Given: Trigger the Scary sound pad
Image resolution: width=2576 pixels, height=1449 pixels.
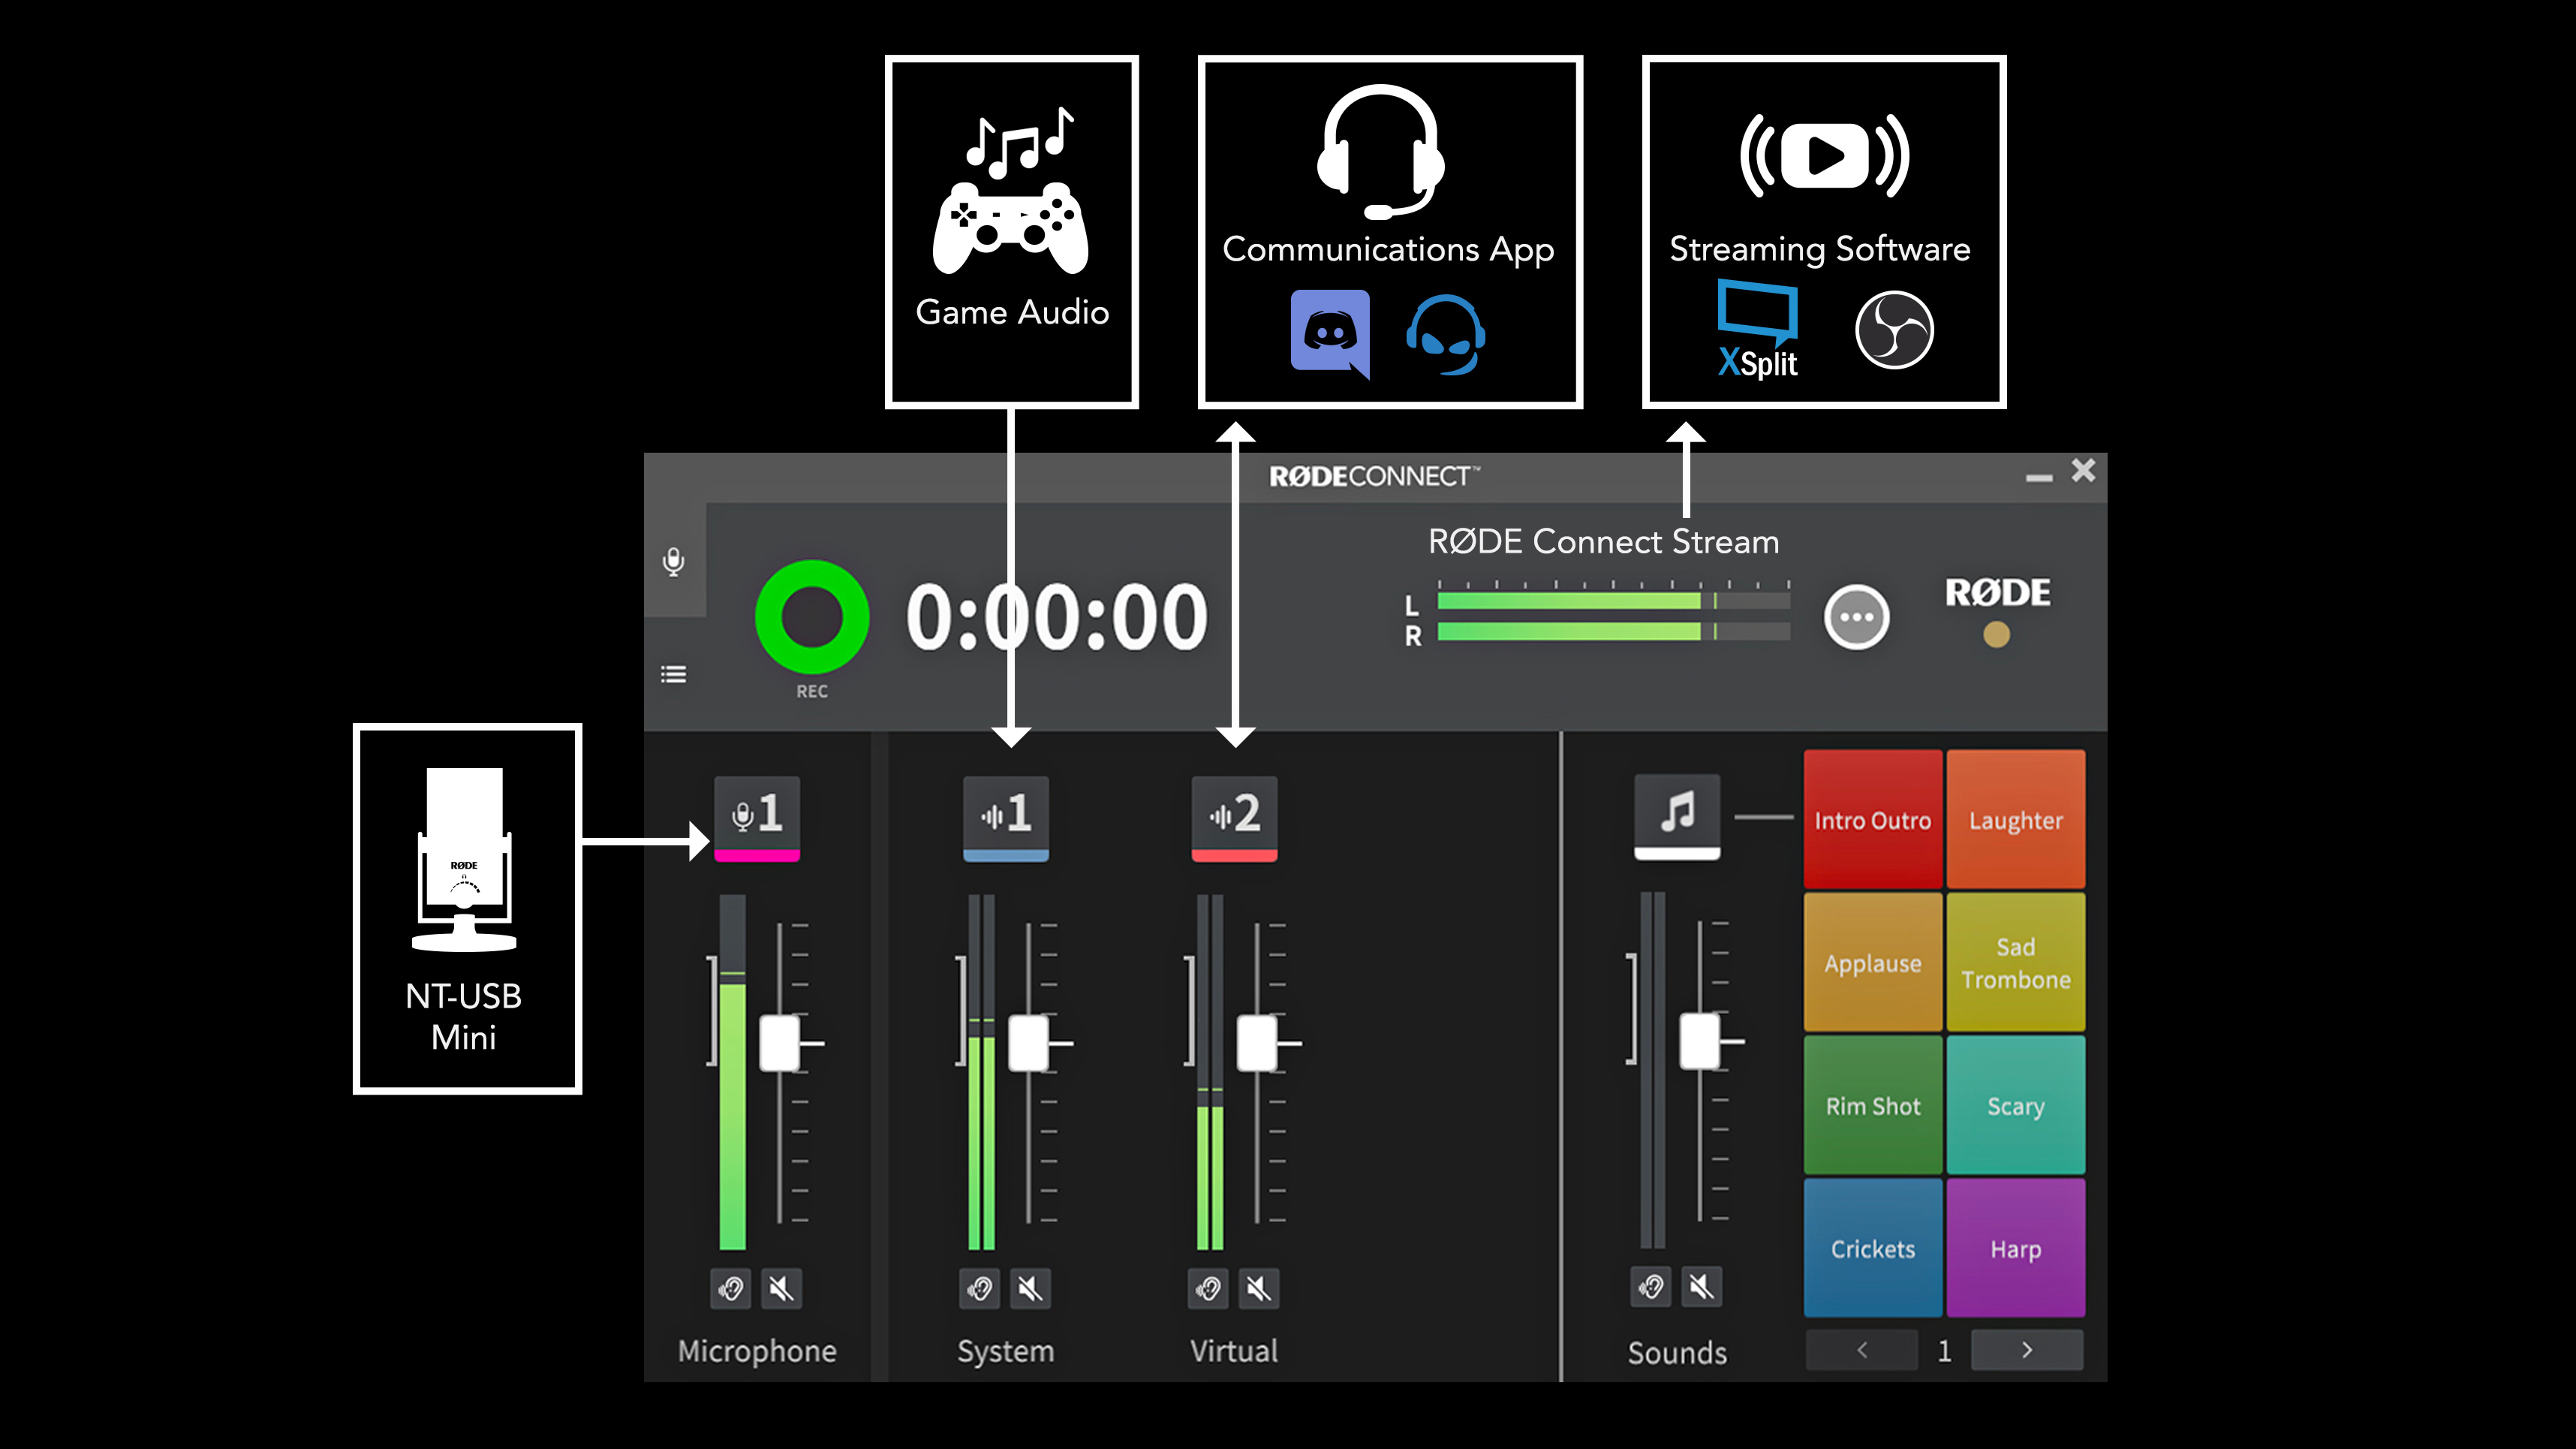Looking at the screenshot, I should pyautogui.click(x=2016, y=1105).
